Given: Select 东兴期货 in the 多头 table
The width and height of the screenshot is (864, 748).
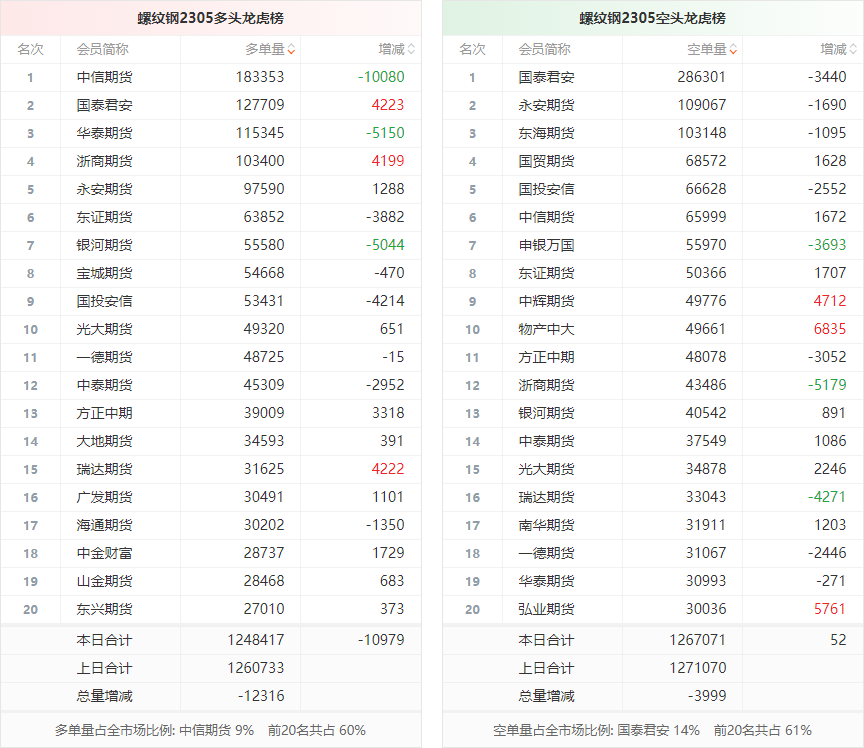Looking at the screenshot, I should pyautogui.click(x=104, y=609).
